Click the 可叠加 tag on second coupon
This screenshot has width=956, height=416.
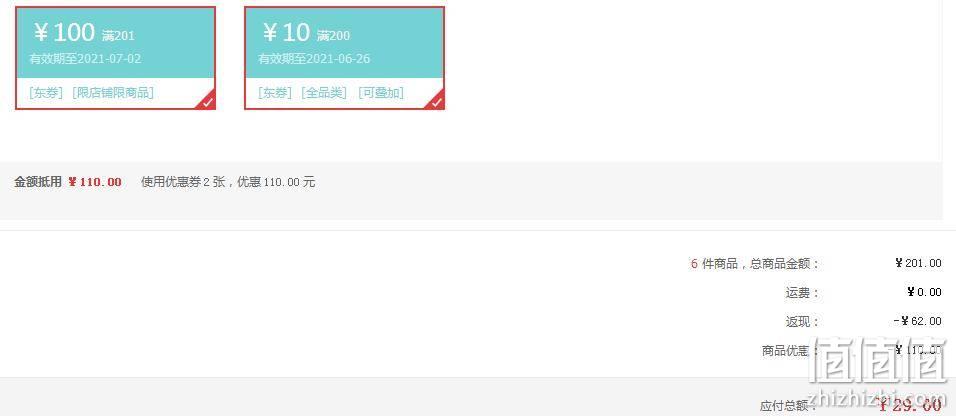pyautogui.click(x=381, y=93)
